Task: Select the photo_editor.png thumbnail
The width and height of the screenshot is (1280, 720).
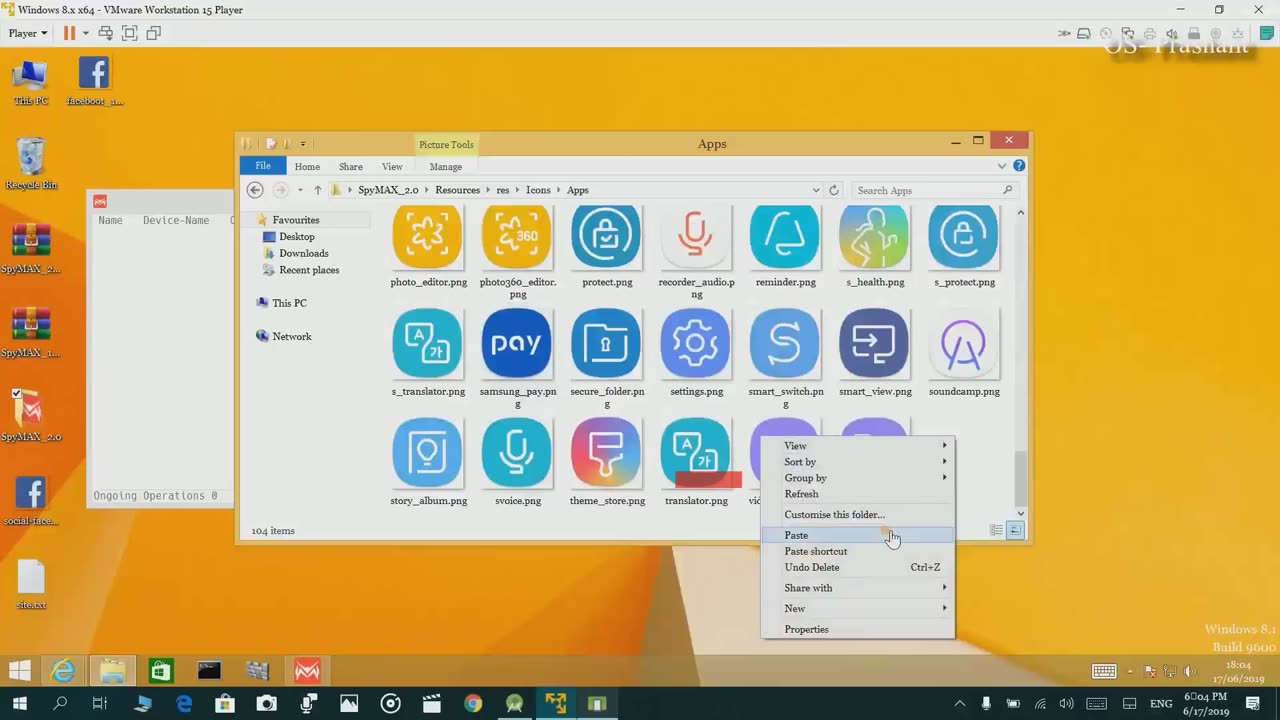Action: click(428, 237)
